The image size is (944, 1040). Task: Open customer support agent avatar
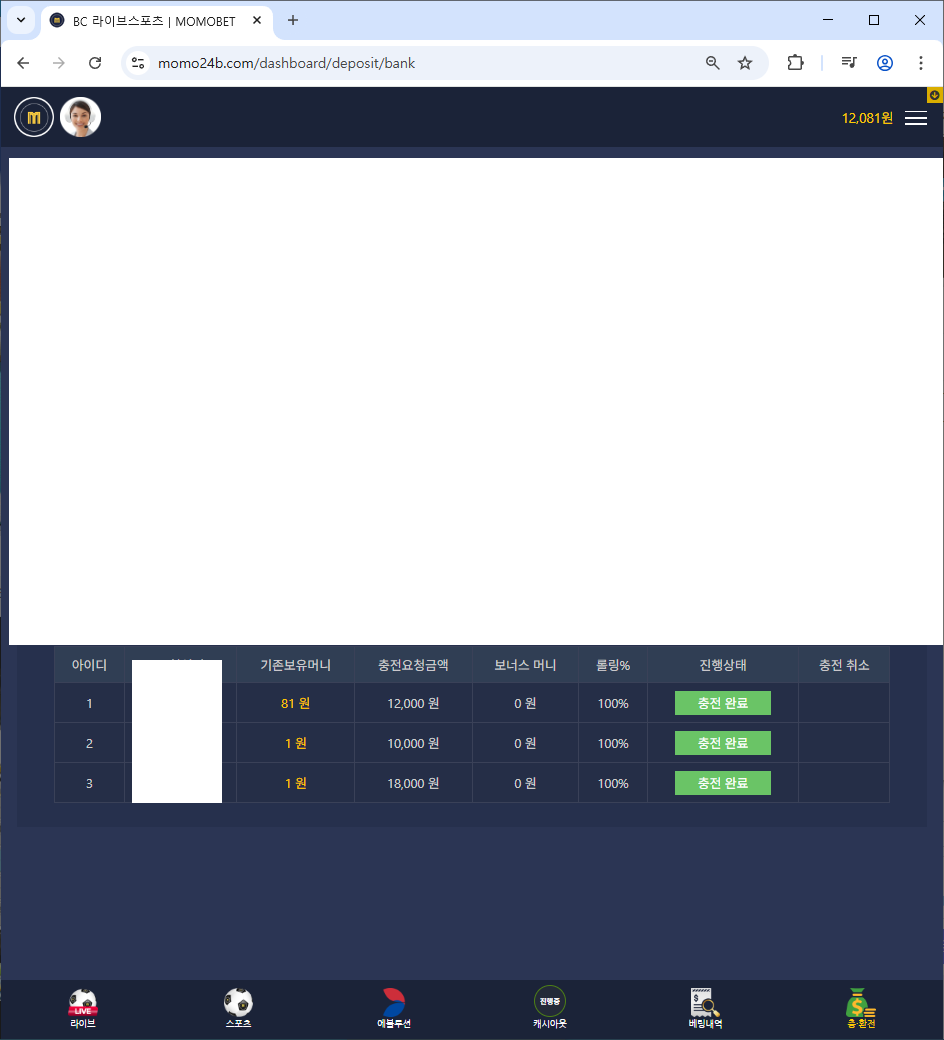[81, 117]
